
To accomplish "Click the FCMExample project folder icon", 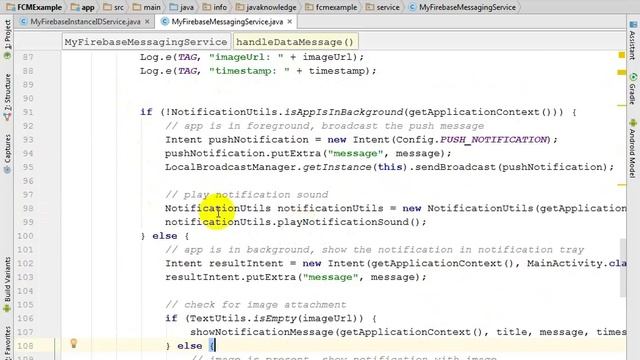I will pos(11,7).
